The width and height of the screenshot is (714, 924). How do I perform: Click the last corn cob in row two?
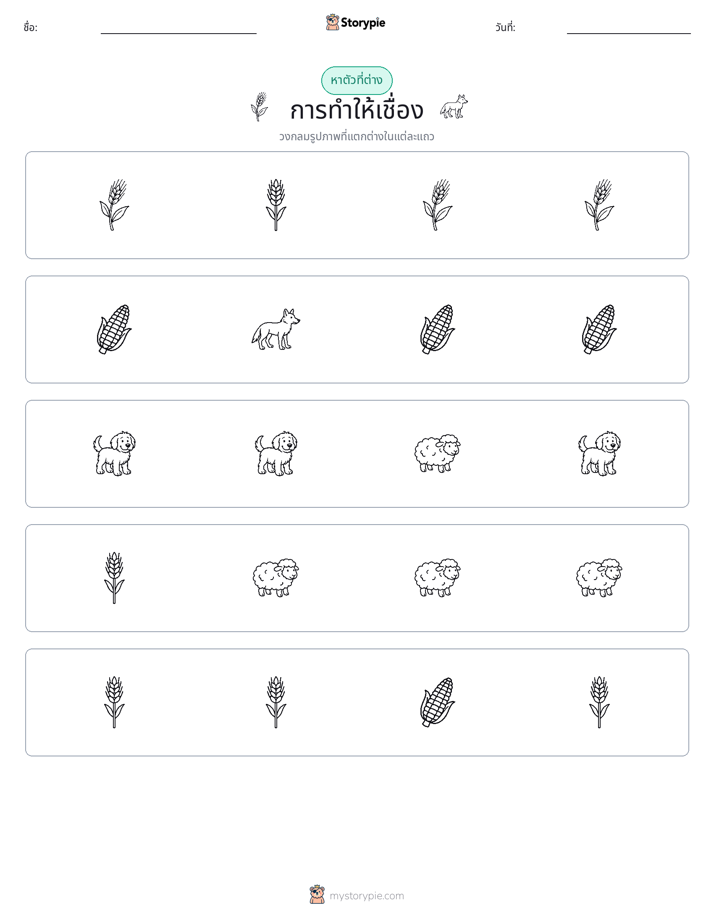click(x=599, y=329)
